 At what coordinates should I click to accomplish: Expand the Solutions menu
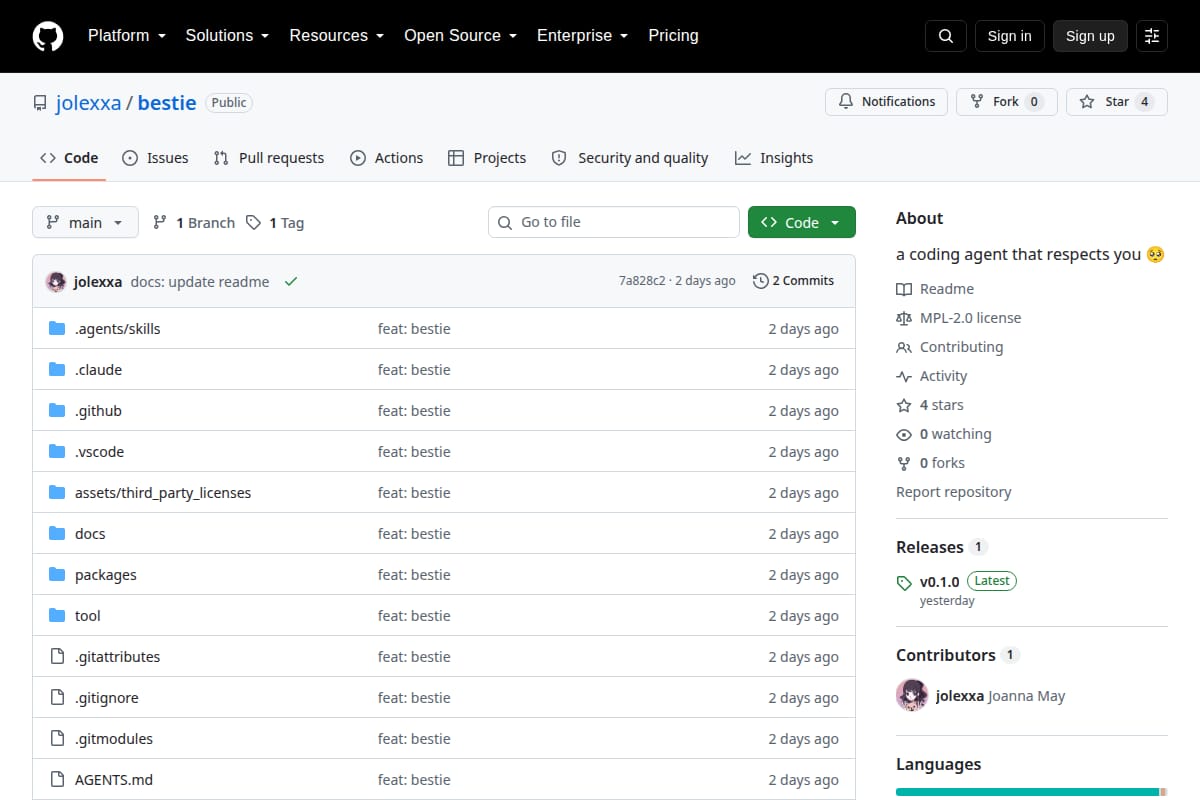pos(227,36)
